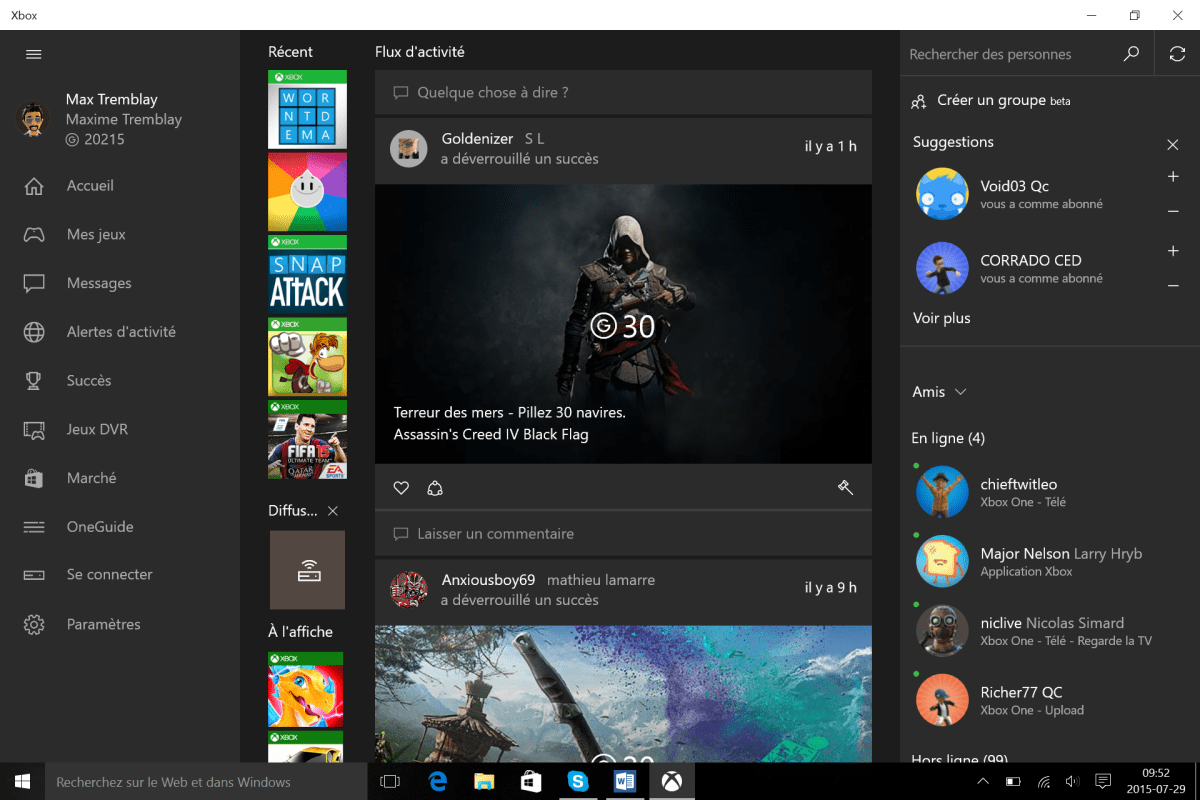Add Void03 Qc as friend with plus
The width and height of the screenshot is (1200, 800).
(x=1173, y=177)
